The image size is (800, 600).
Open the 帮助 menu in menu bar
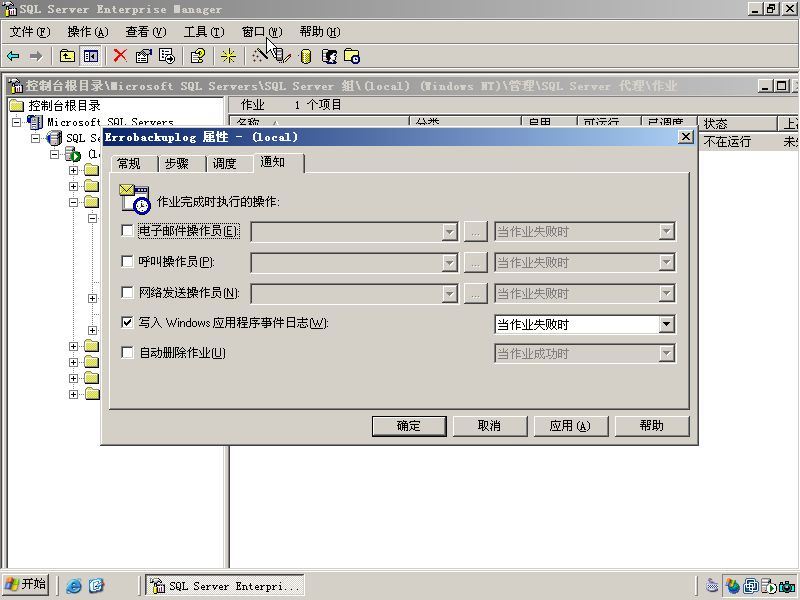(320, 32)
